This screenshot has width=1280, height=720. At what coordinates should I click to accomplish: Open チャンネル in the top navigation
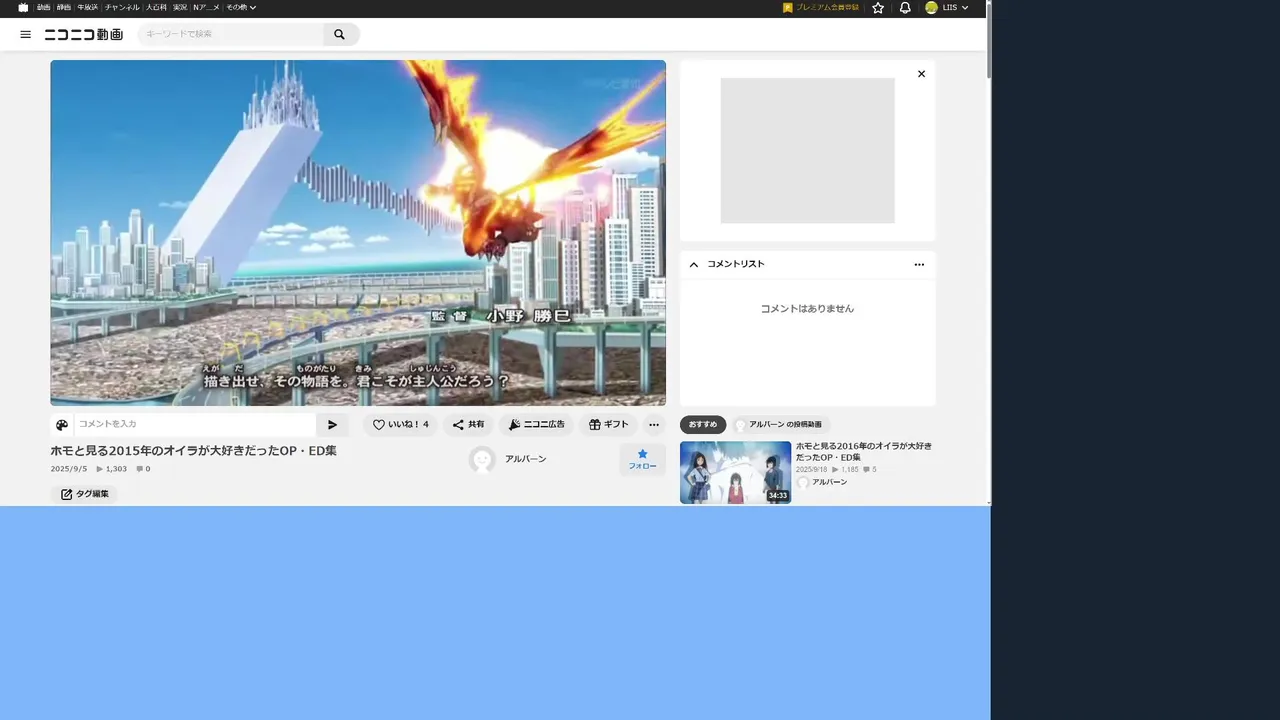(122, 7)
